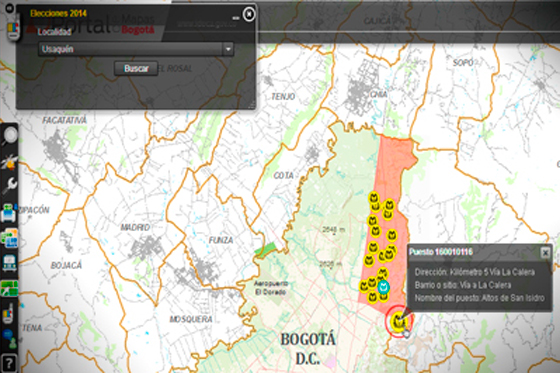Click the green map layers icon
Screen dimensions: 560x373
point(10,288)
